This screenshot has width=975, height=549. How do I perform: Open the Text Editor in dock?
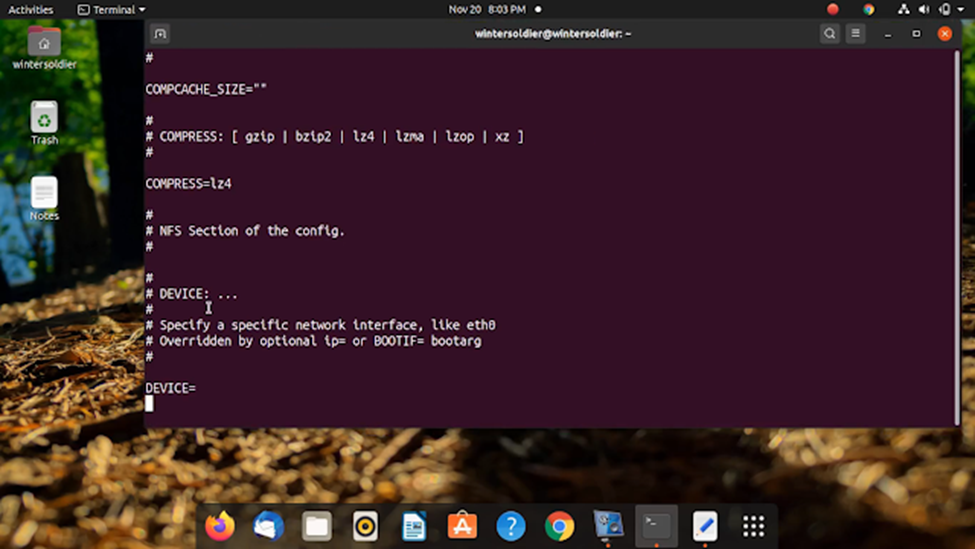click(x=705, y=525)
